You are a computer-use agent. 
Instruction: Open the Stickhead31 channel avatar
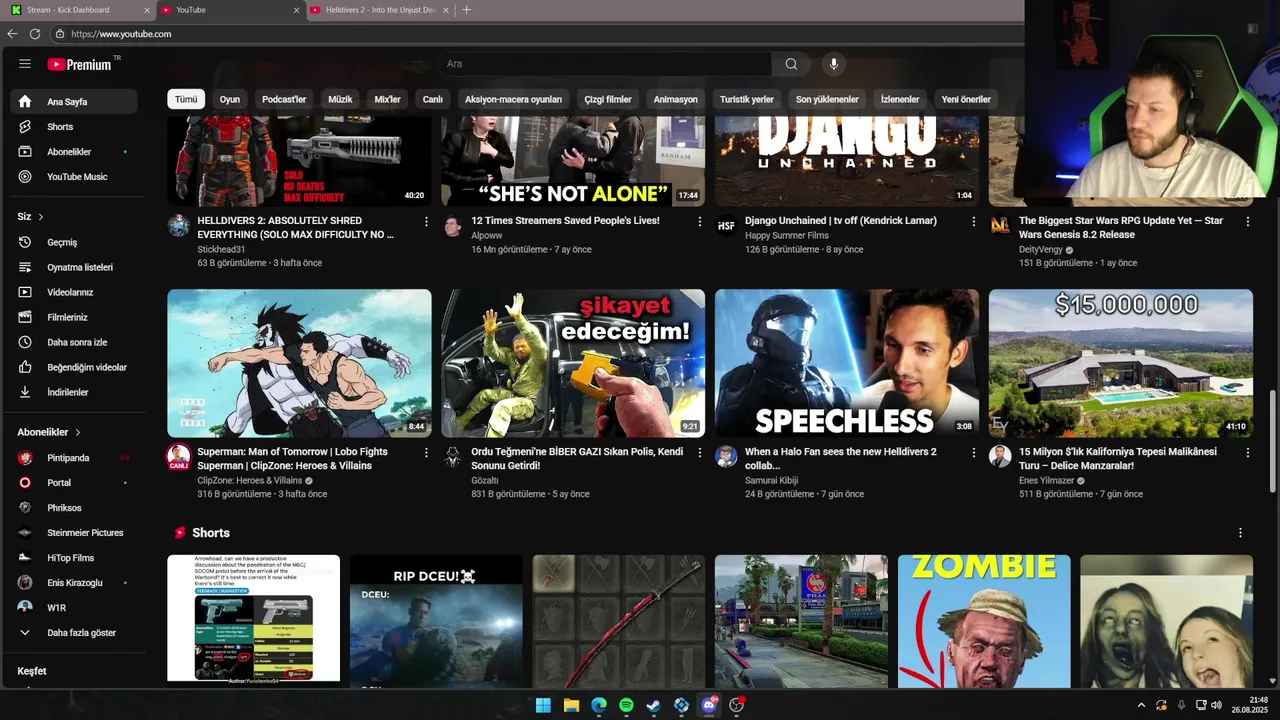(179, 225)
